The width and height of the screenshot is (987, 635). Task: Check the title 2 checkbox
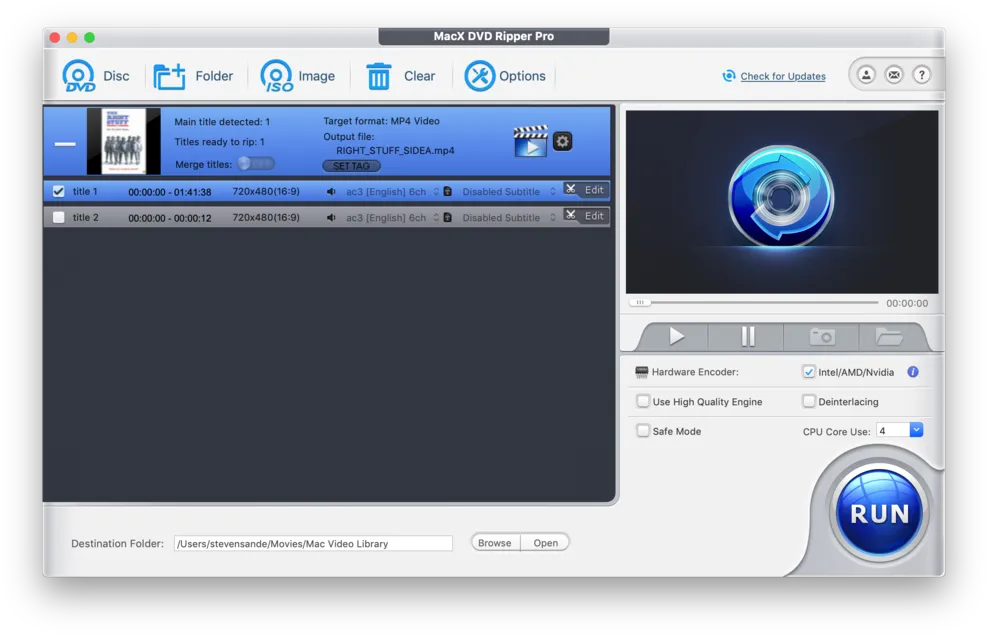(59, 218)
